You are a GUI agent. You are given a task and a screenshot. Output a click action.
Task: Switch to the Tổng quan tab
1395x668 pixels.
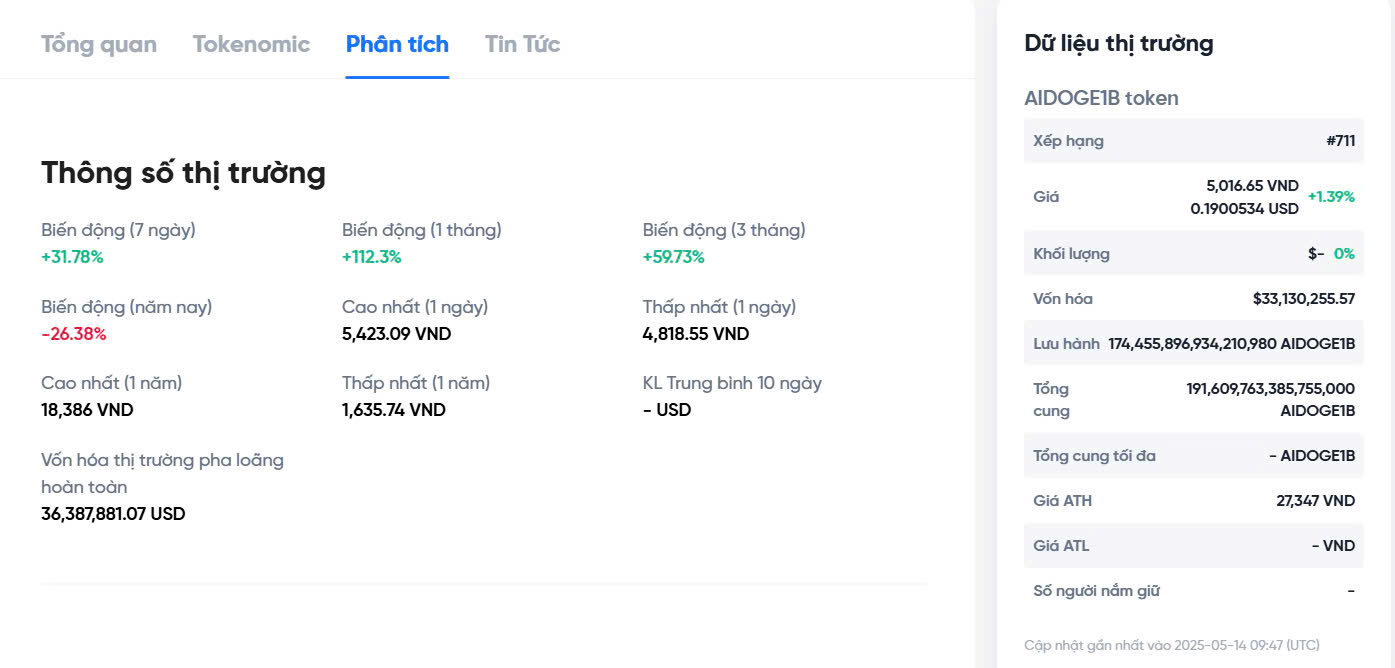(97, 44)
